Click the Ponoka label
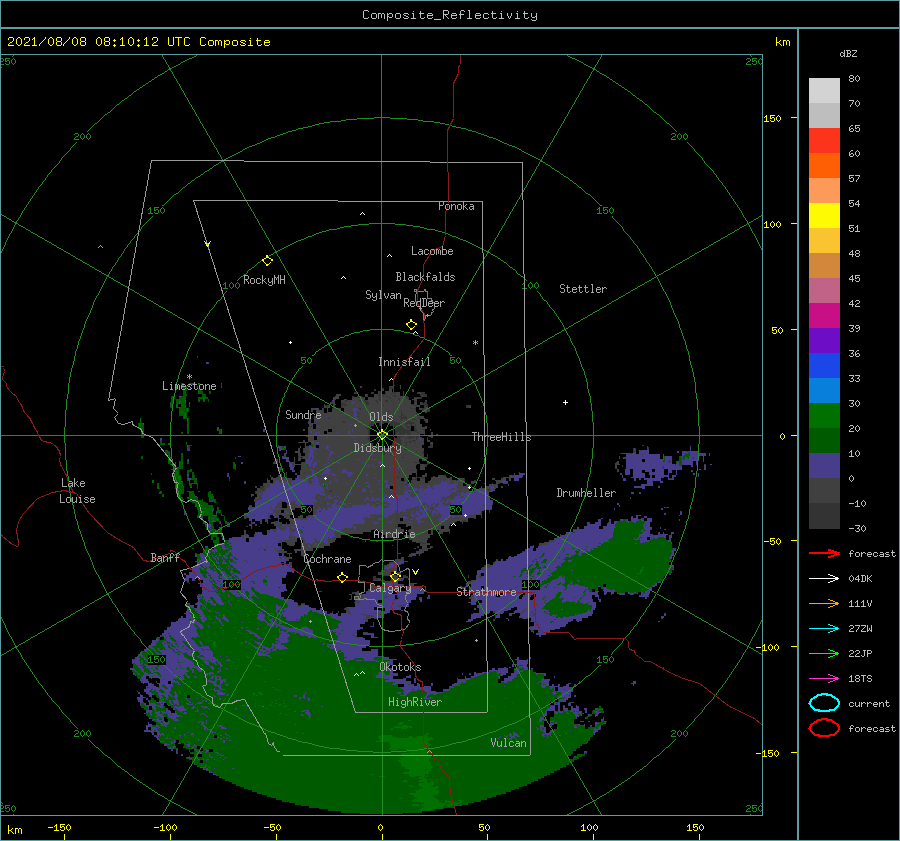Screen dimensions: 900x841 (x=456, y=206)
